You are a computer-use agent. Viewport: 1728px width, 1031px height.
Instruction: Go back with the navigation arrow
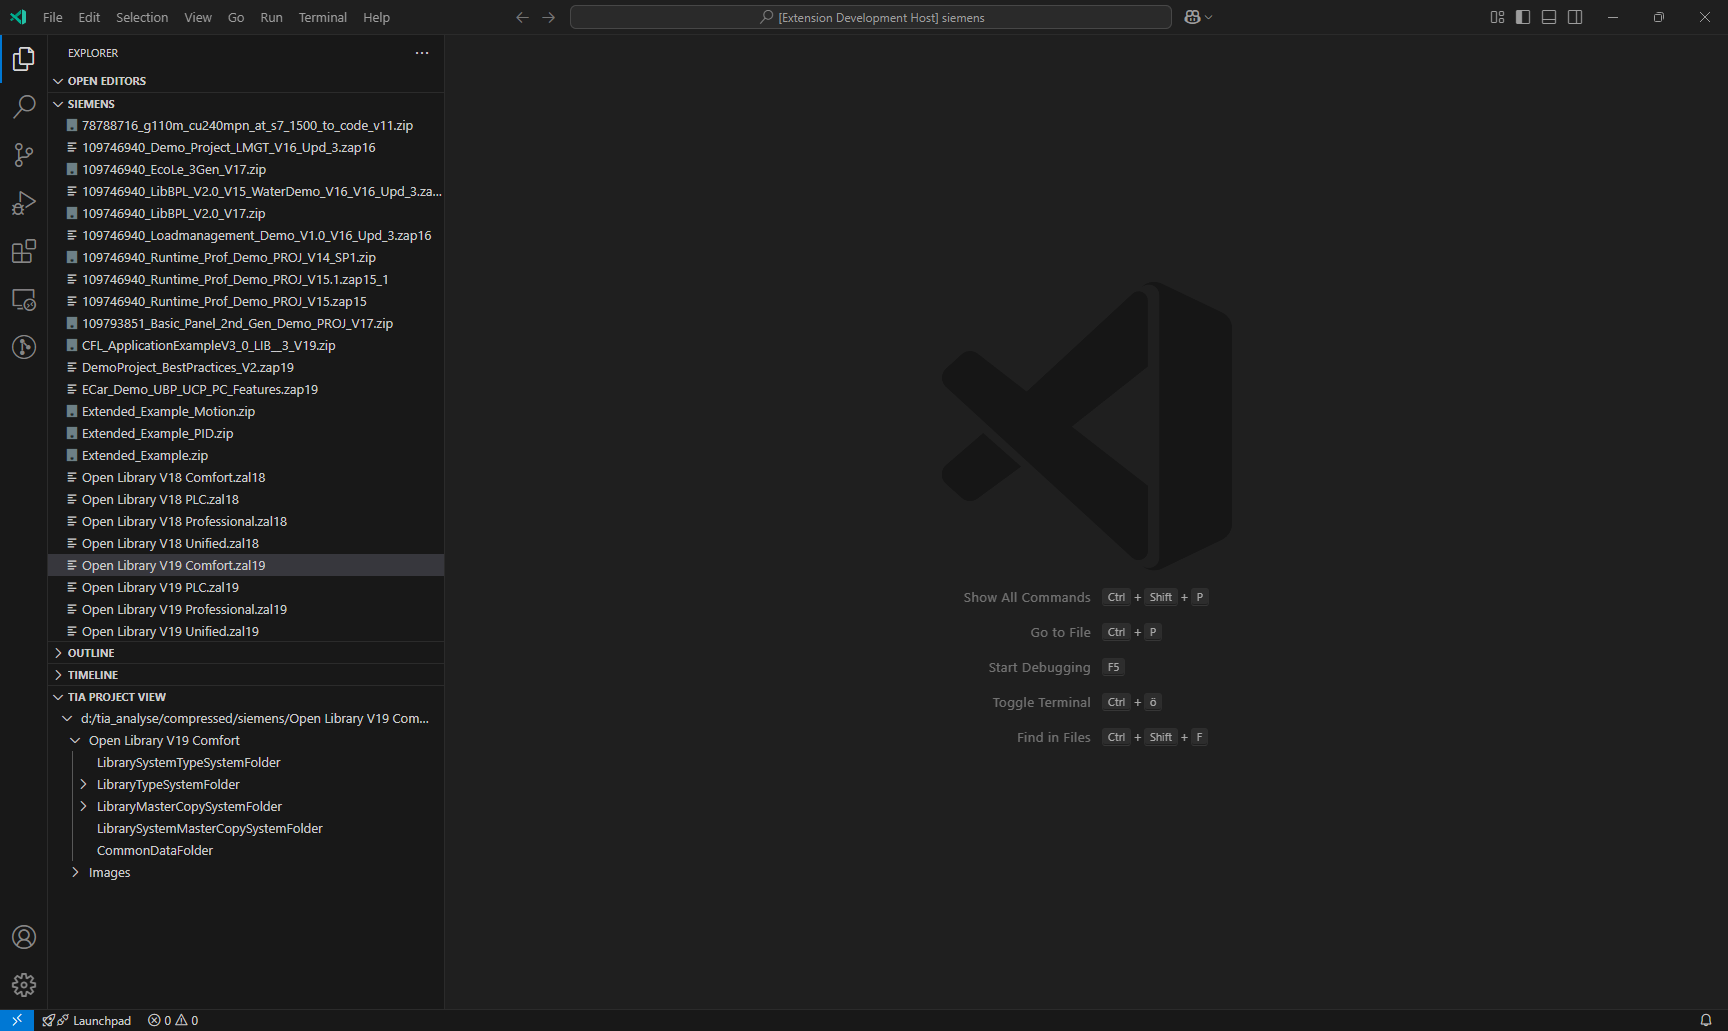point(522,17)
